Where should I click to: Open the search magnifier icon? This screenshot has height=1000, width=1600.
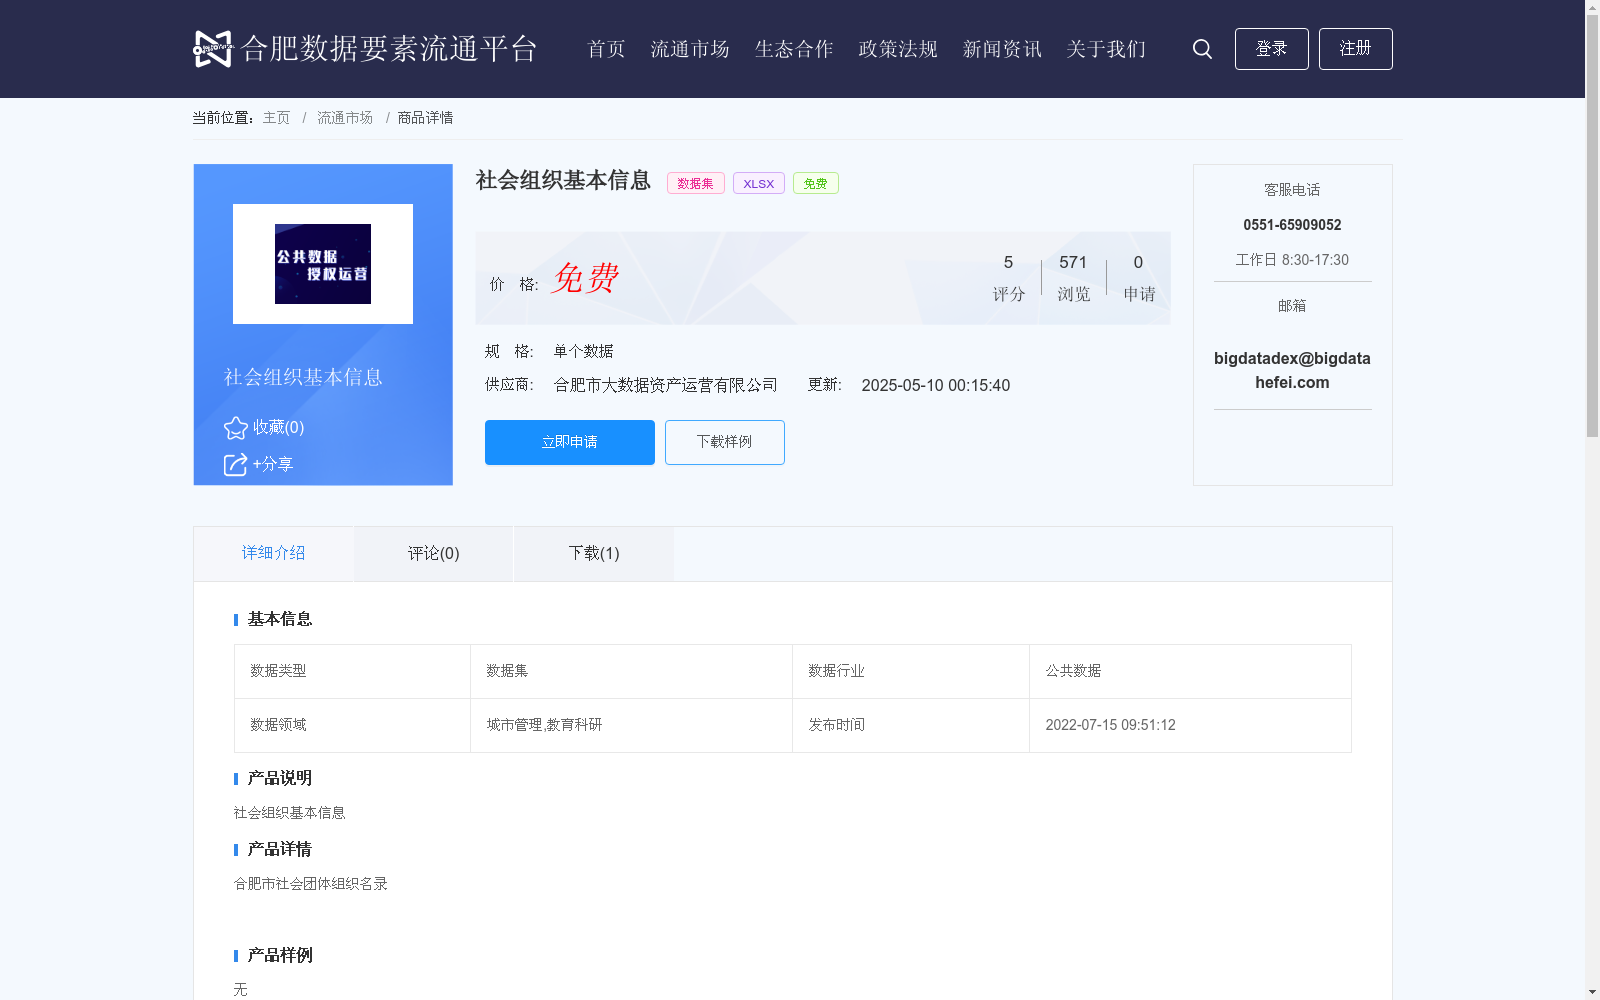click(1202, 49)
